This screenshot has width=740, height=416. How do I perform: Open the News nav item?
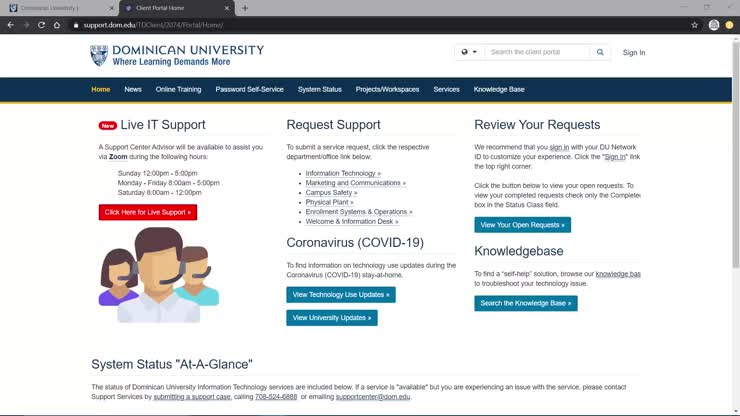pyautogui.click(x=133, y=89)
